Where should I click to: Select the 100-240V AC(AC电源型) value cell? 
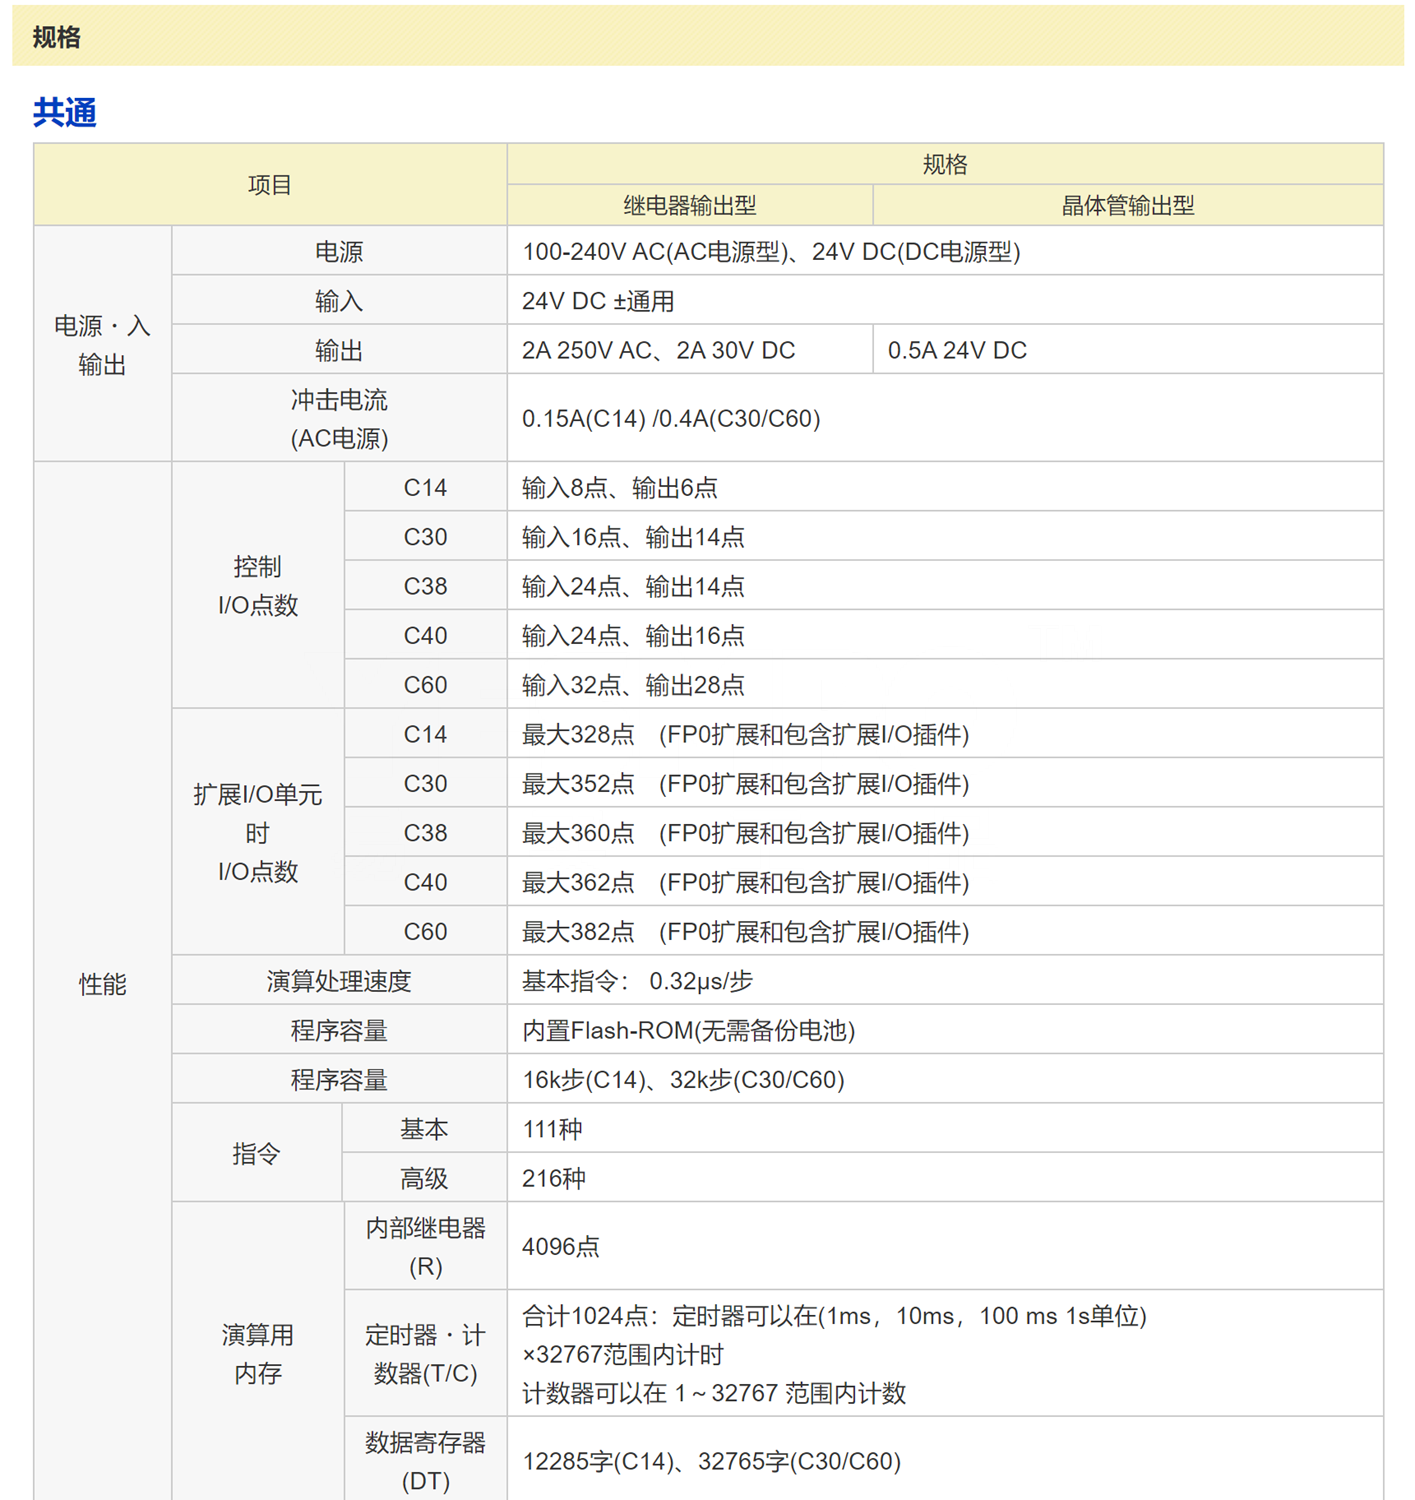tap(945, 251)
